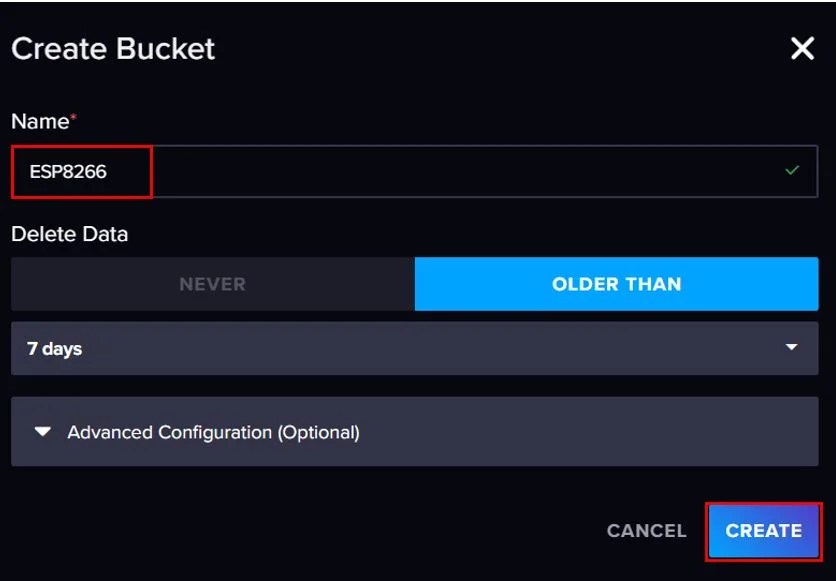Click the disclosure triangle beside Advanced Configuration
Viewport: 836px width, 581px height.
[x=42, y=432]
